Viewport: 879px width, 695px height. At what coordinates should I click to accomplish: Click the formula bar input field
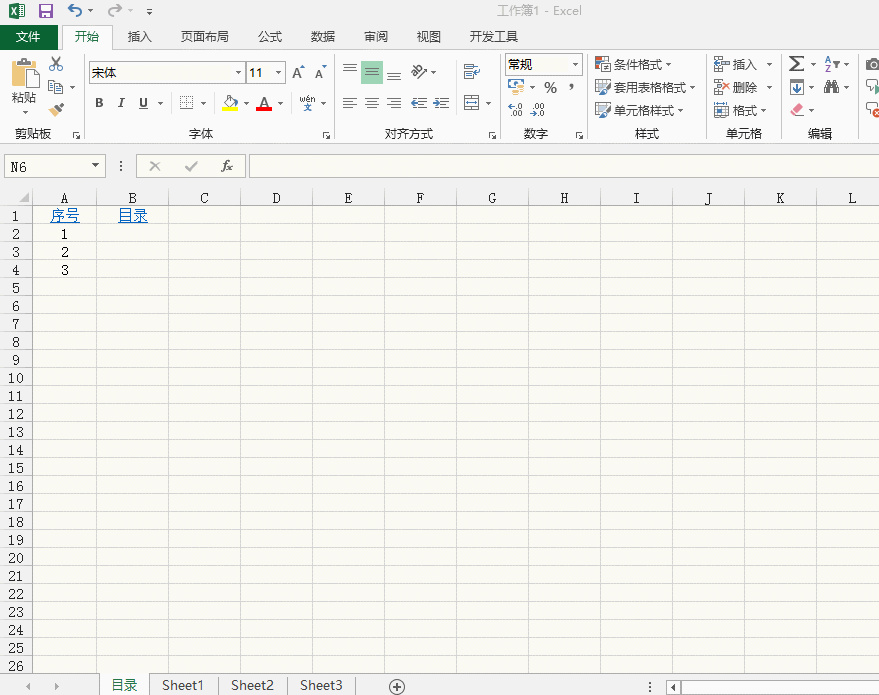[563, 166]
